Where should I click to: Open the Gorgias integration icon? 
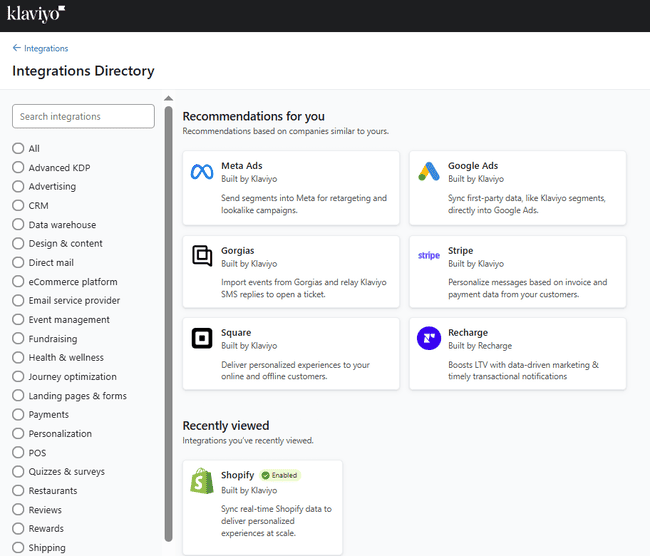point(202,256)
